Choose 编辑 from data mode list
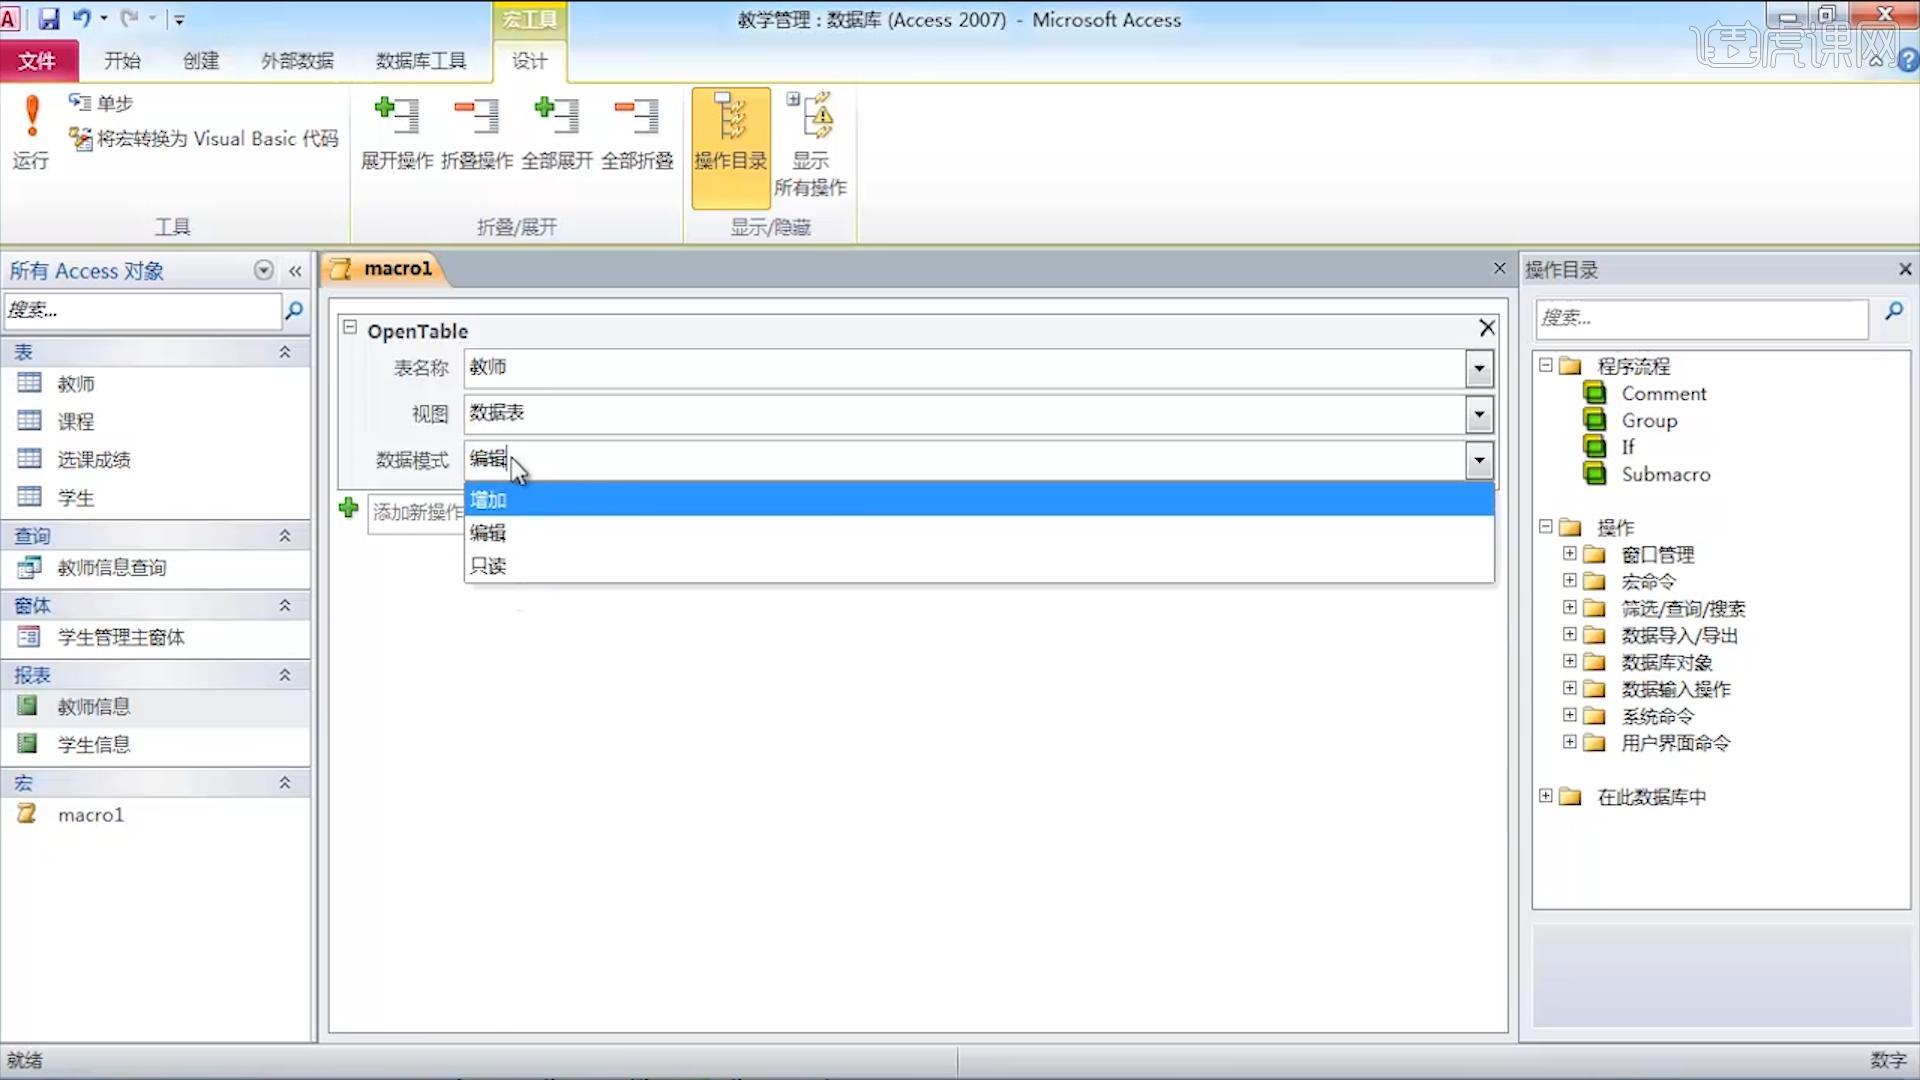 [x=979, y=532]
